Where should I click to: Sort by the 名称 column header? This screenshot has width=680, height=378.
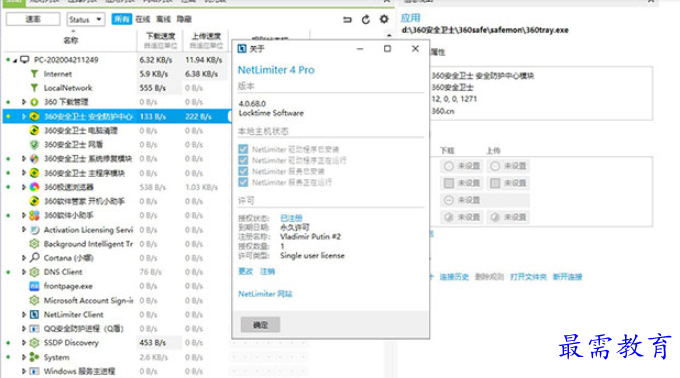coord(71,40)
